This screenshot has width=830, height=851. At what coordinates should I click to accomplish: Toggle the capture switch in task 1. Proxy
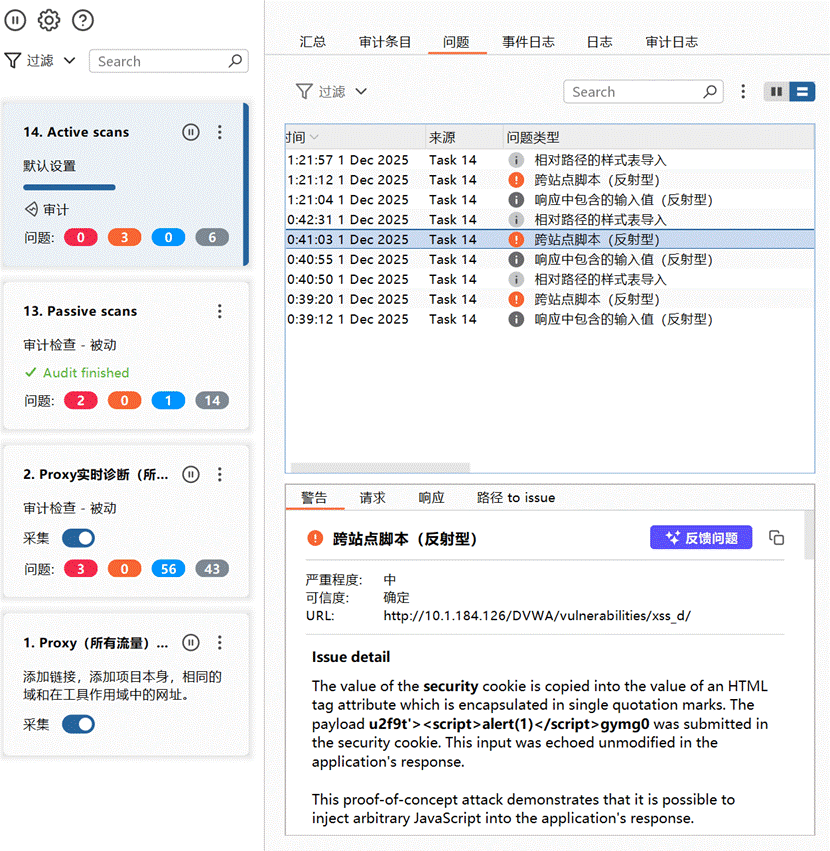click(x=78, y=724)
